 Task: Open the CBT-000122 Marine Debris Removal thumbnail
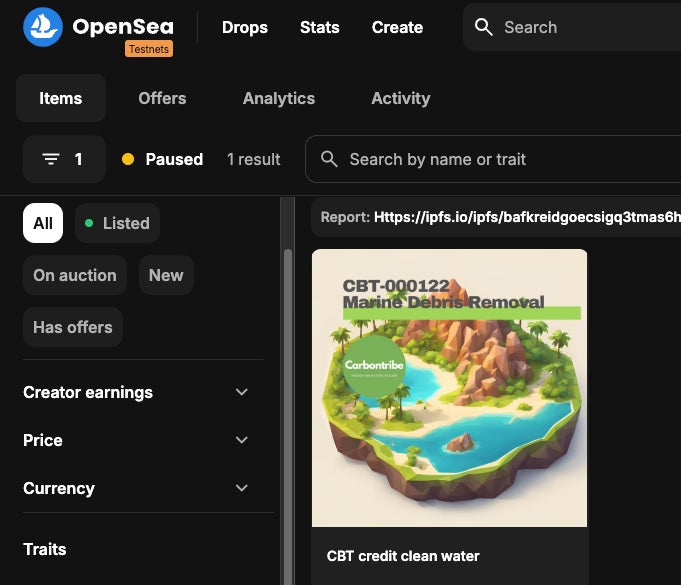pos(449,388)
